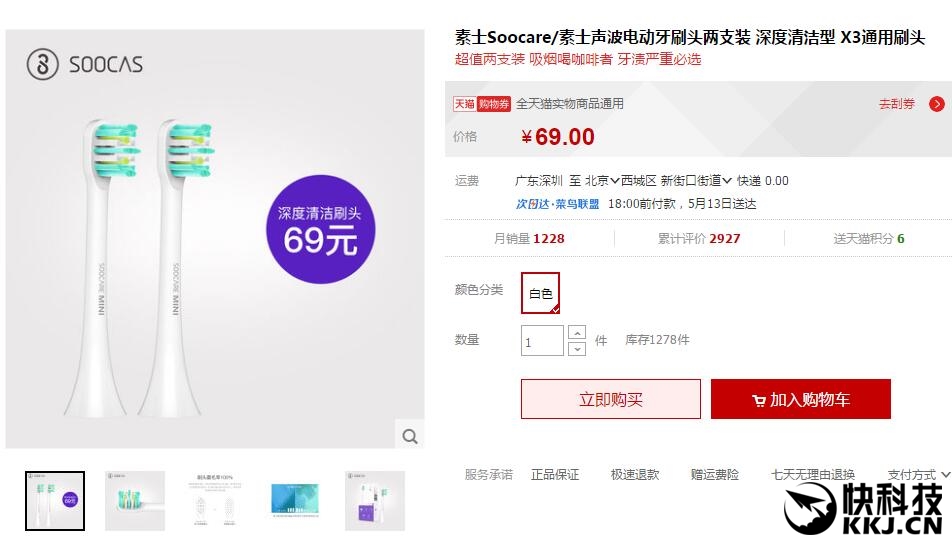Click the 天猫 购物券 coupon badge
952x545 pixels.
(x=482, y=104)
